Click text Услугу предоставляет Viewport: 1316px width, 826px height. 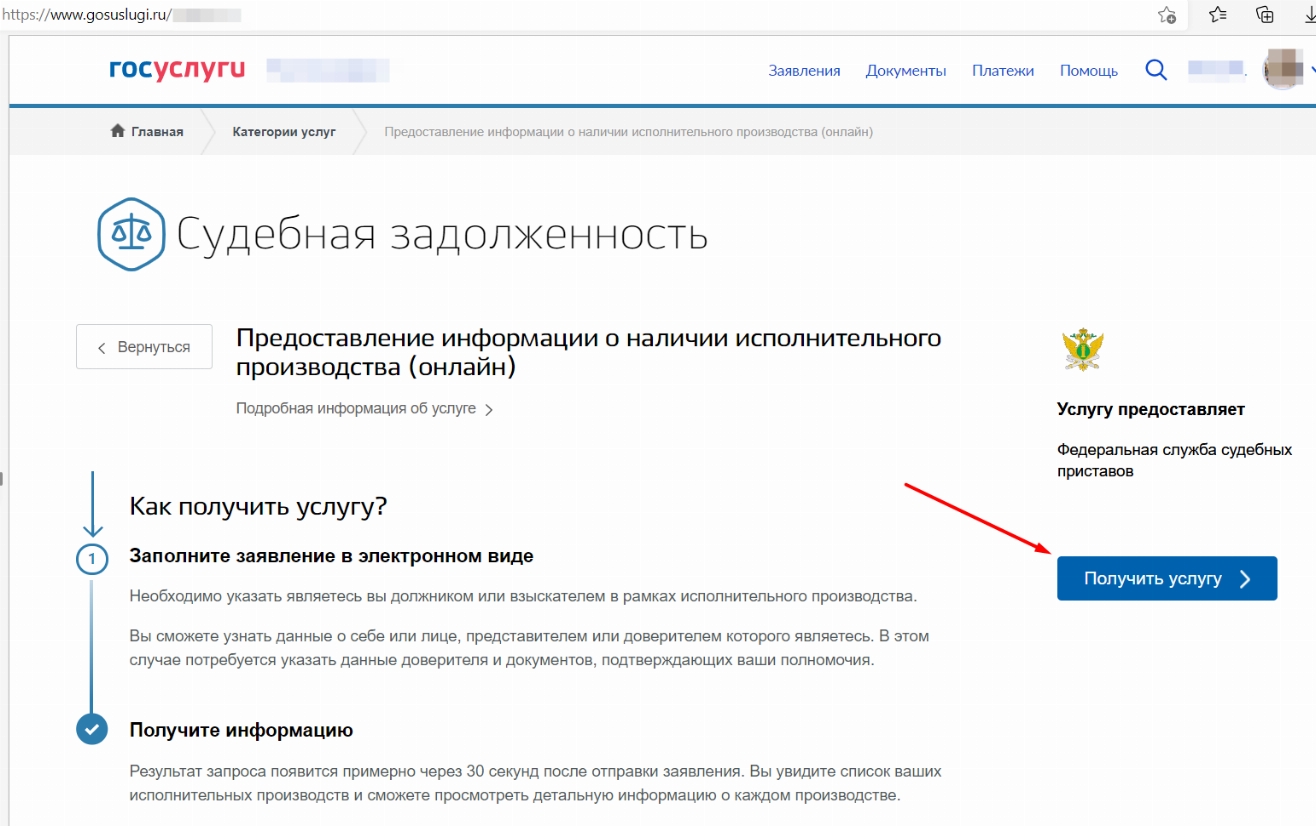[1151, 409]
